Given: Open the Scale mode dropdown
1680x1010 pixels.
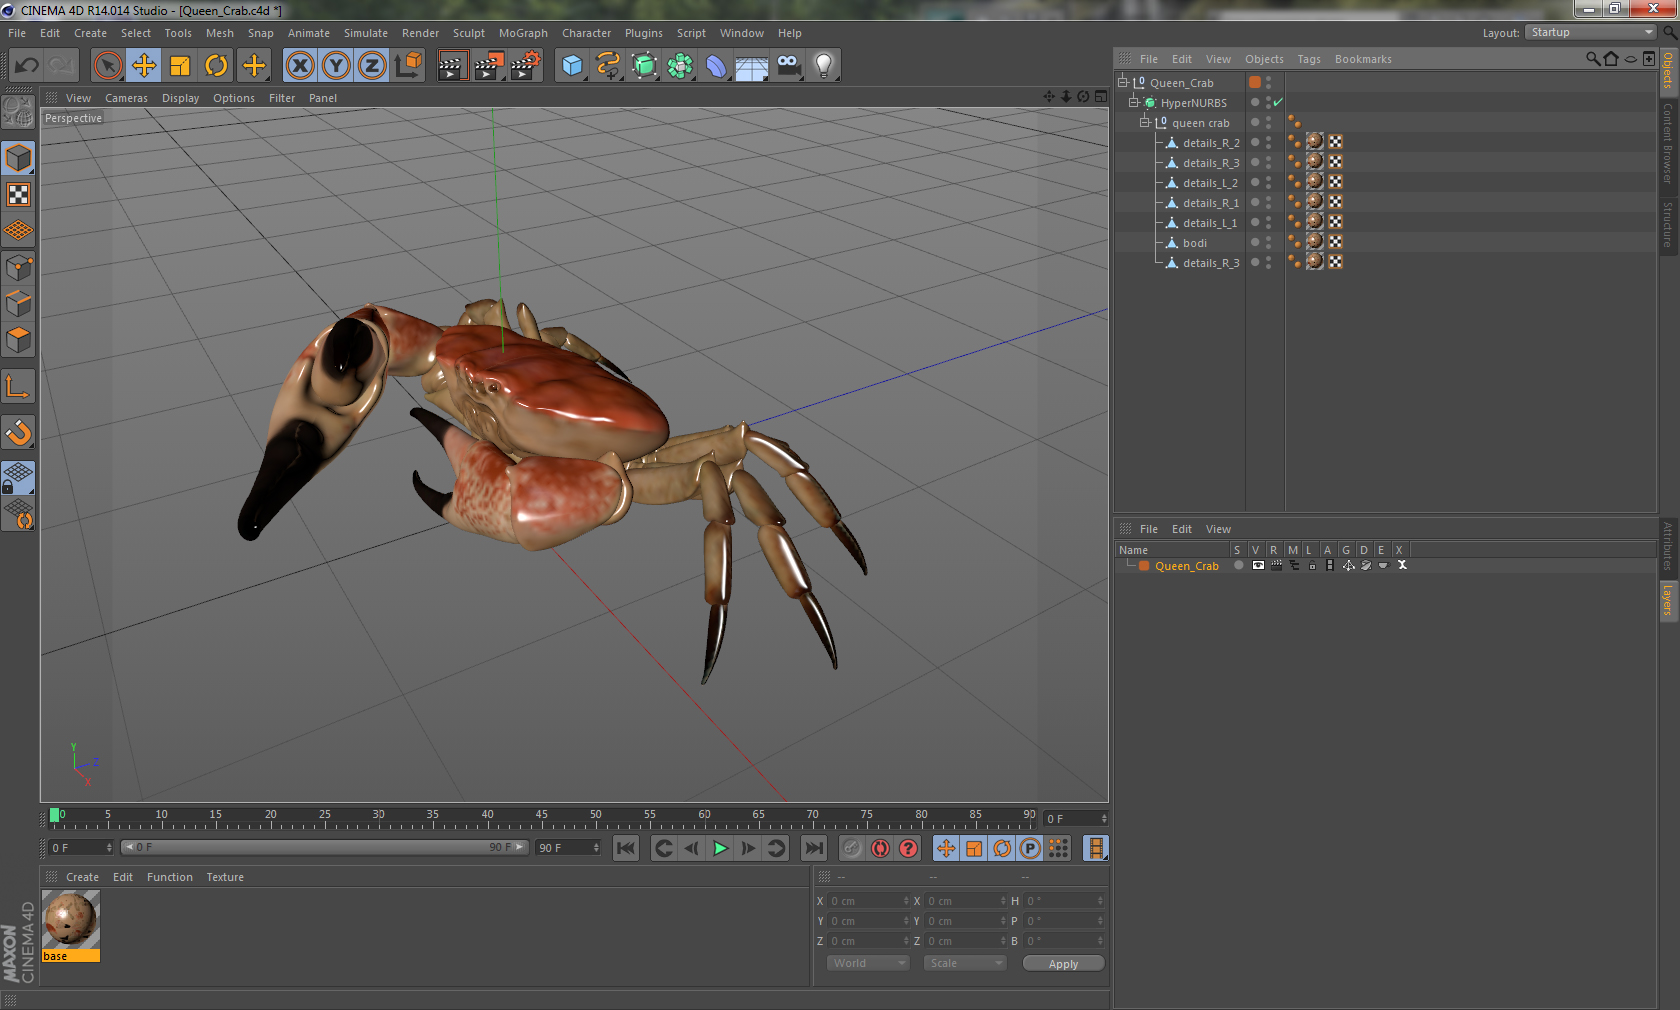Looking at the screenshot, I should 965,963.
